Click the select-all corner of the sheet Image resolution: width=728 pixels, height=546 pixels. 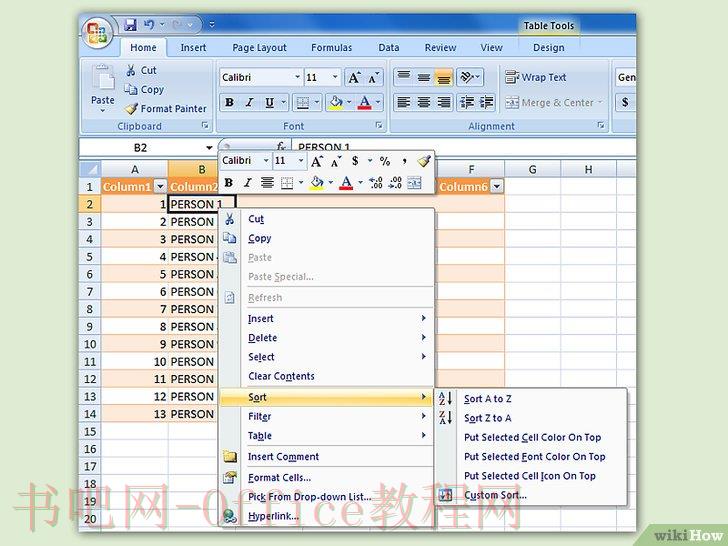(91, 169)
